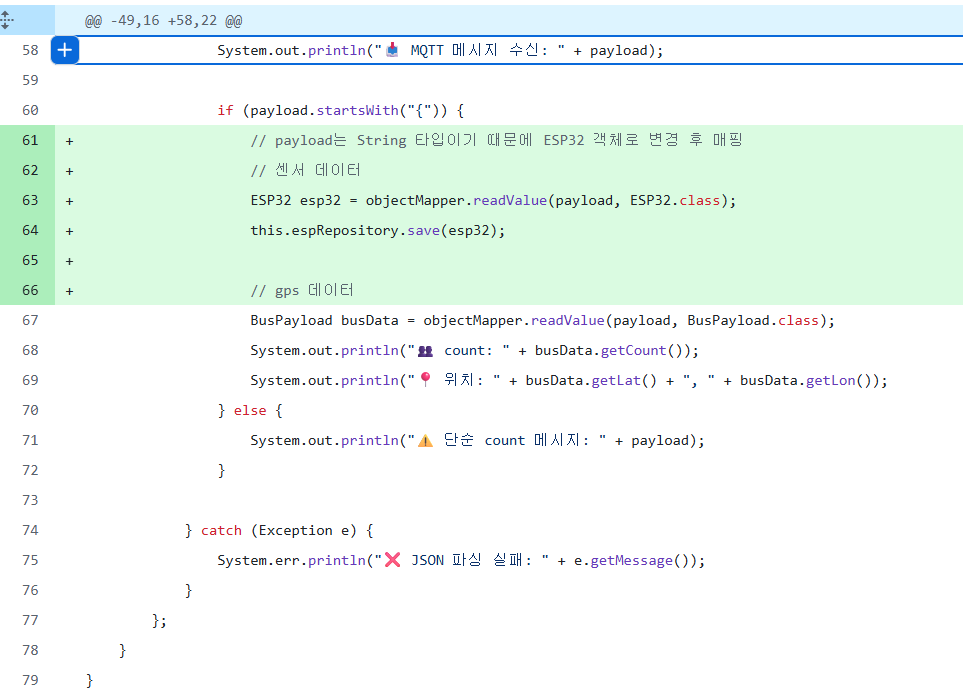This screenshot has height=694, width=963.
Task: Click line number 72
Action: point(30,470)
